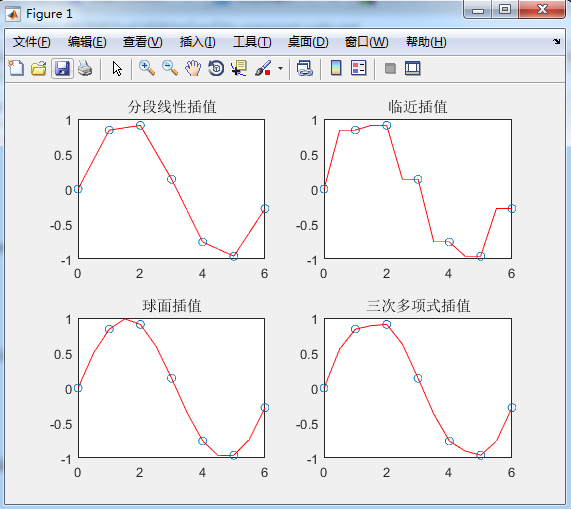Viewport: 571px width, 509px height.
Task: Open a file with folder icon
Action: 39,68
